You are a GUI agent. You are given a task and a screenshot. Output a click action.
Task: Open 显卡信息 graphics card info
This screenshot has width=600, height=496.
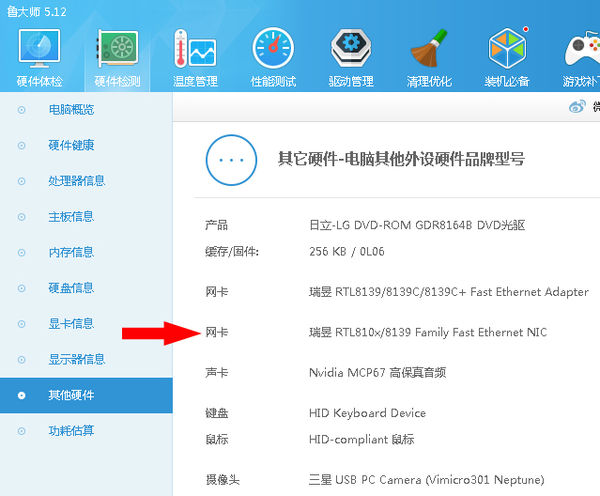point(71,324)
